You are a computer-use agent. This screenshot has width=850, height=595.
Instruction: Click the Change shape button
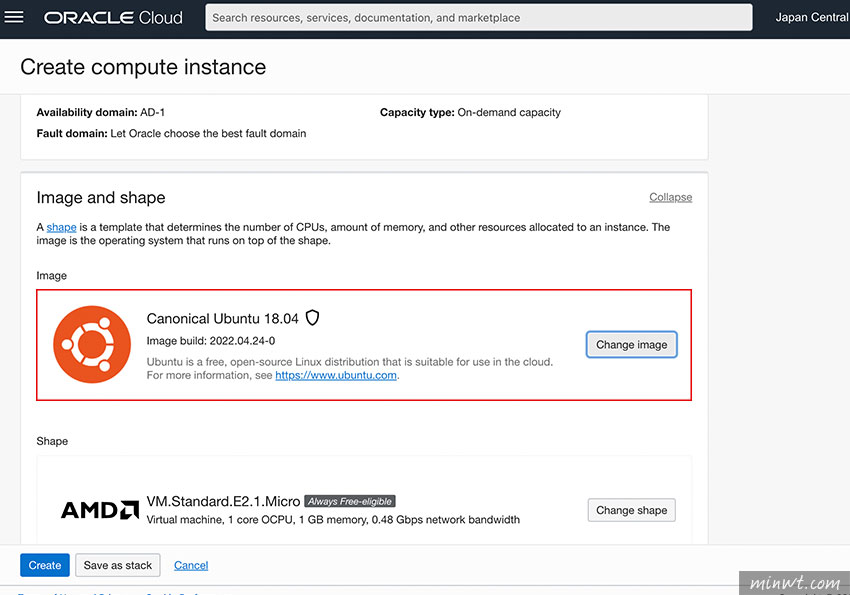click(x=632, y=510)
